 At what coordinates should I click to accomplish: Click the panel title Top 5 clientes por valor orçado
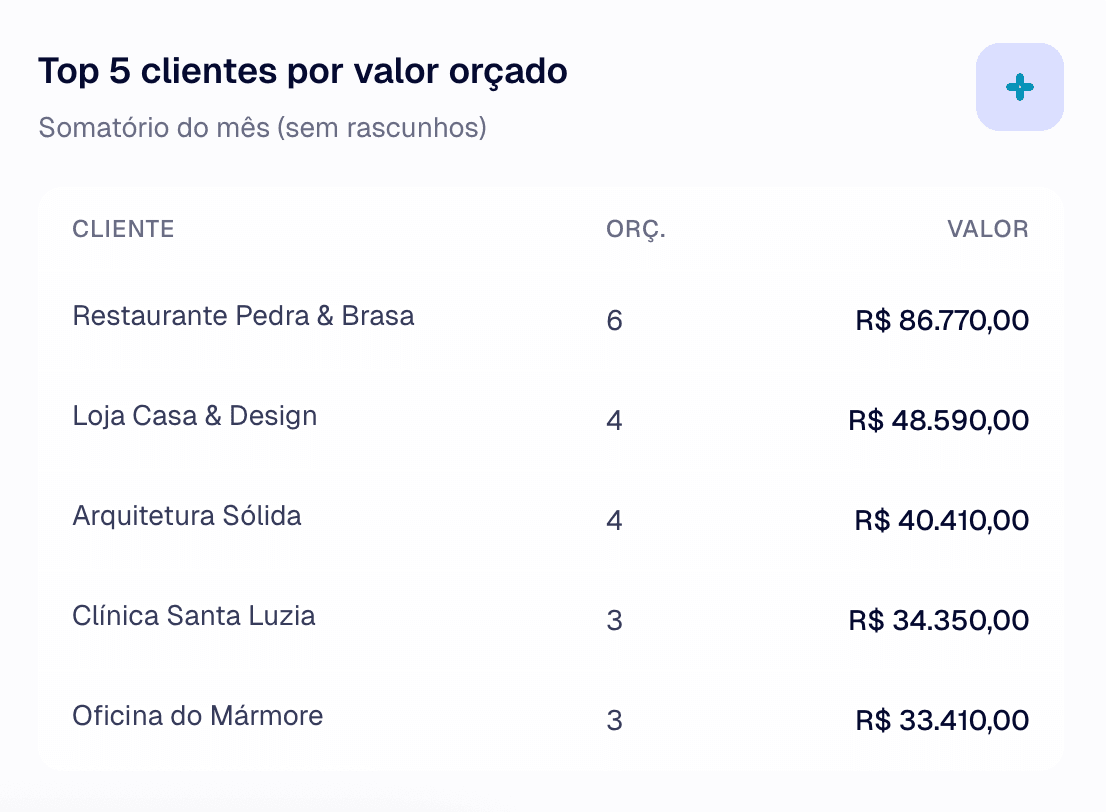(x=302, y=71)
